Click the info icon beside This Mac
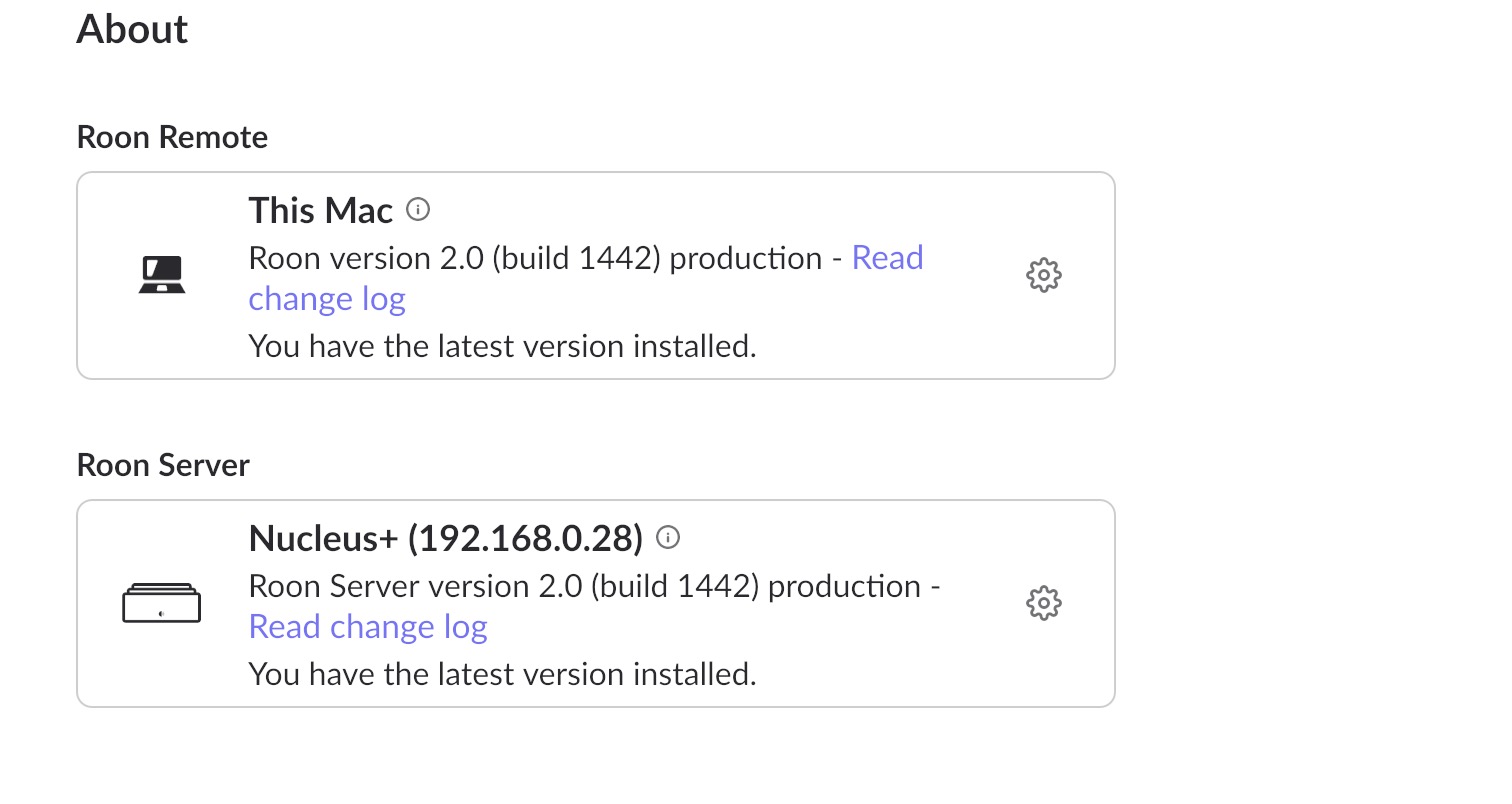This screenshot has height=804, width=1512. click(418, 210)
